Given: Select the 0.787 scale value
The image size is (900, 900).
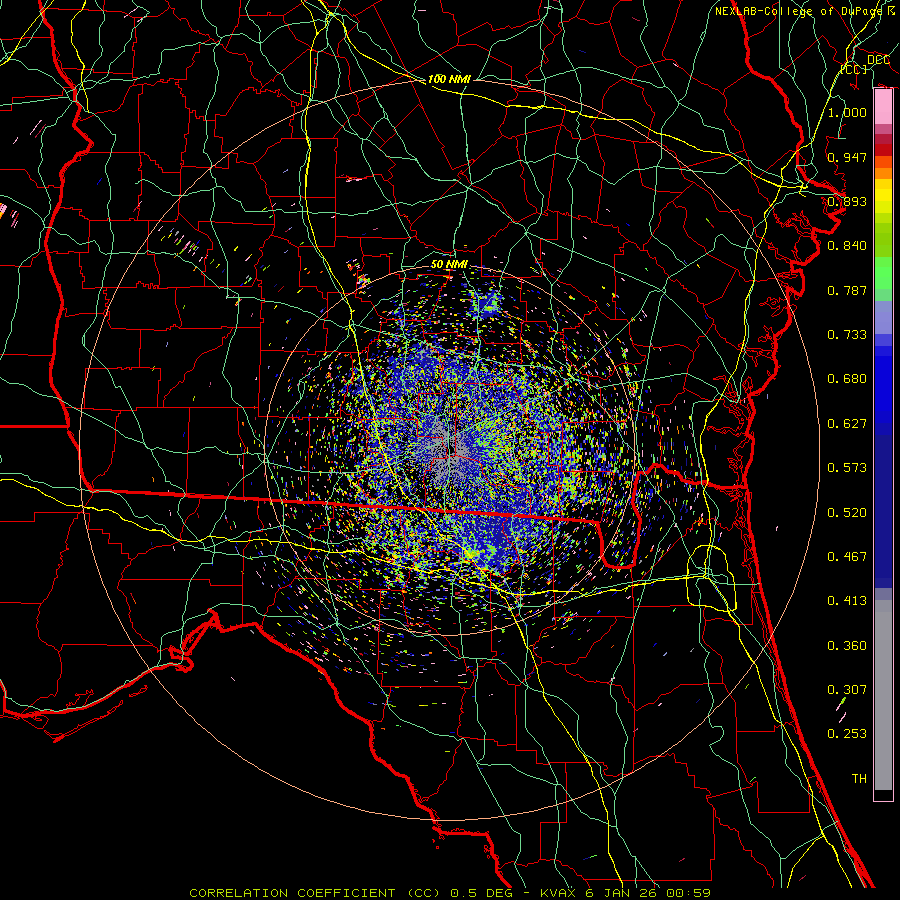Looking at the screenshot, I should tap(847, 290).
